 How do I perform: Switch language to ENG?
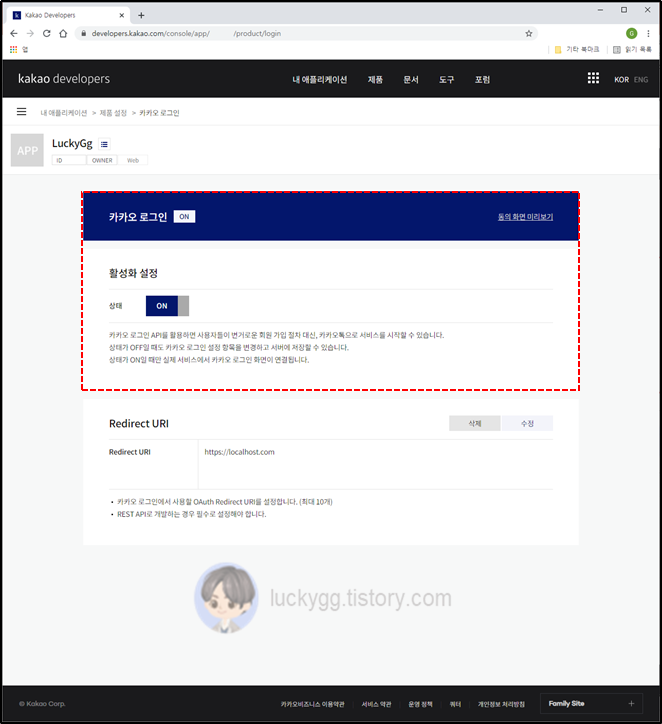pos(641,79)
